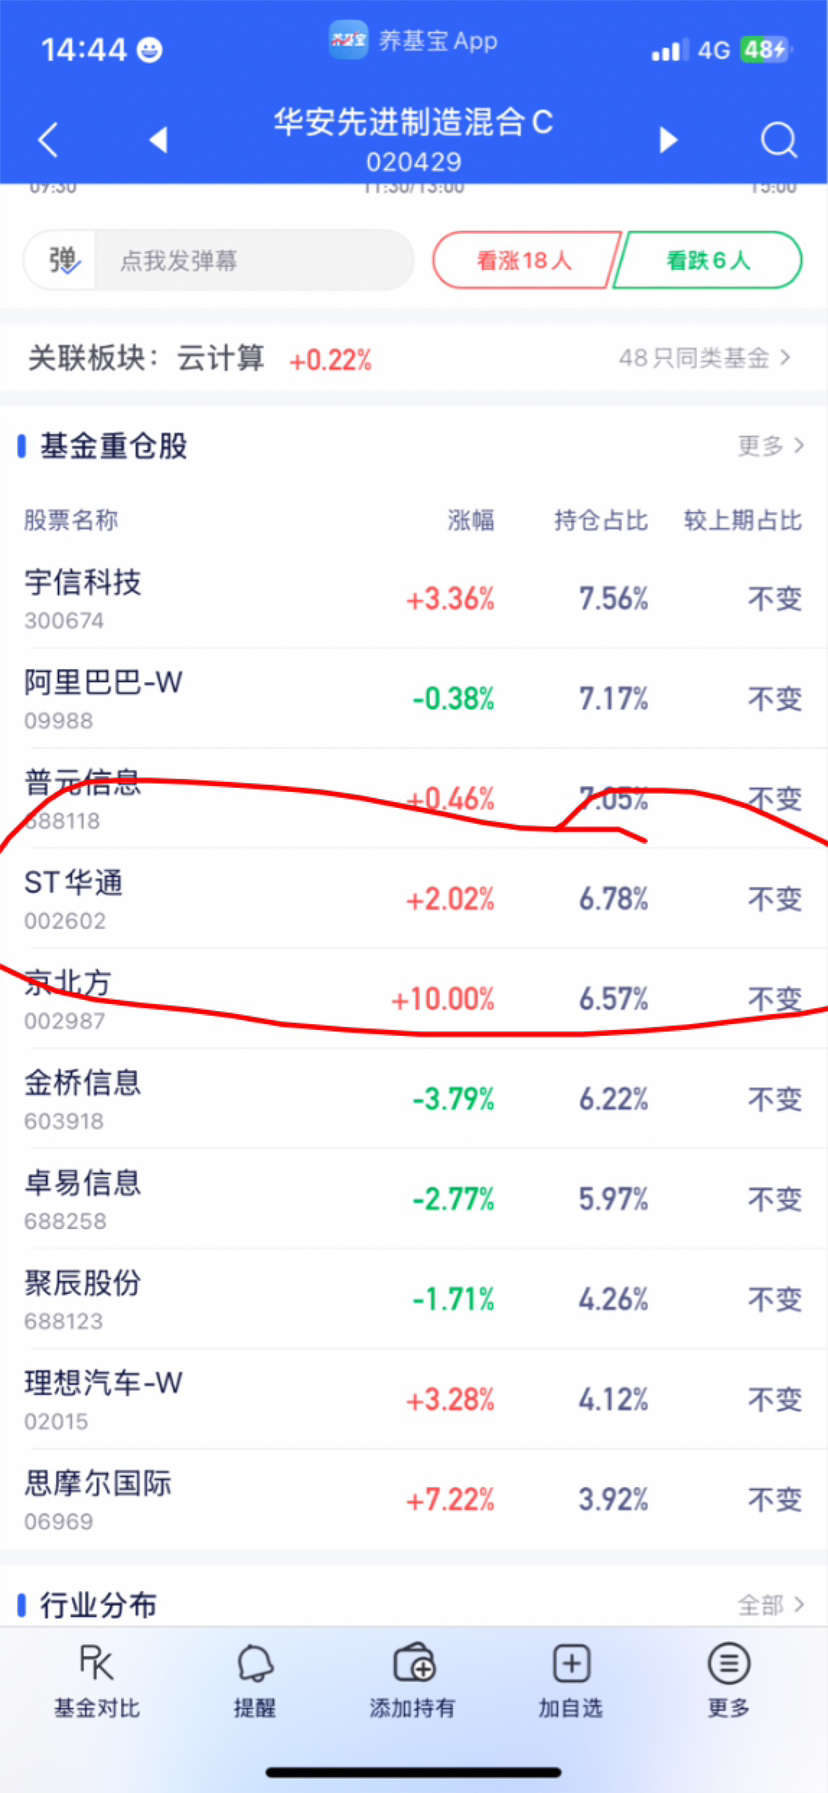Open 更多 menu icon in bottom bar
This screenshot has width=828, height=1793.
[729, 1664]
